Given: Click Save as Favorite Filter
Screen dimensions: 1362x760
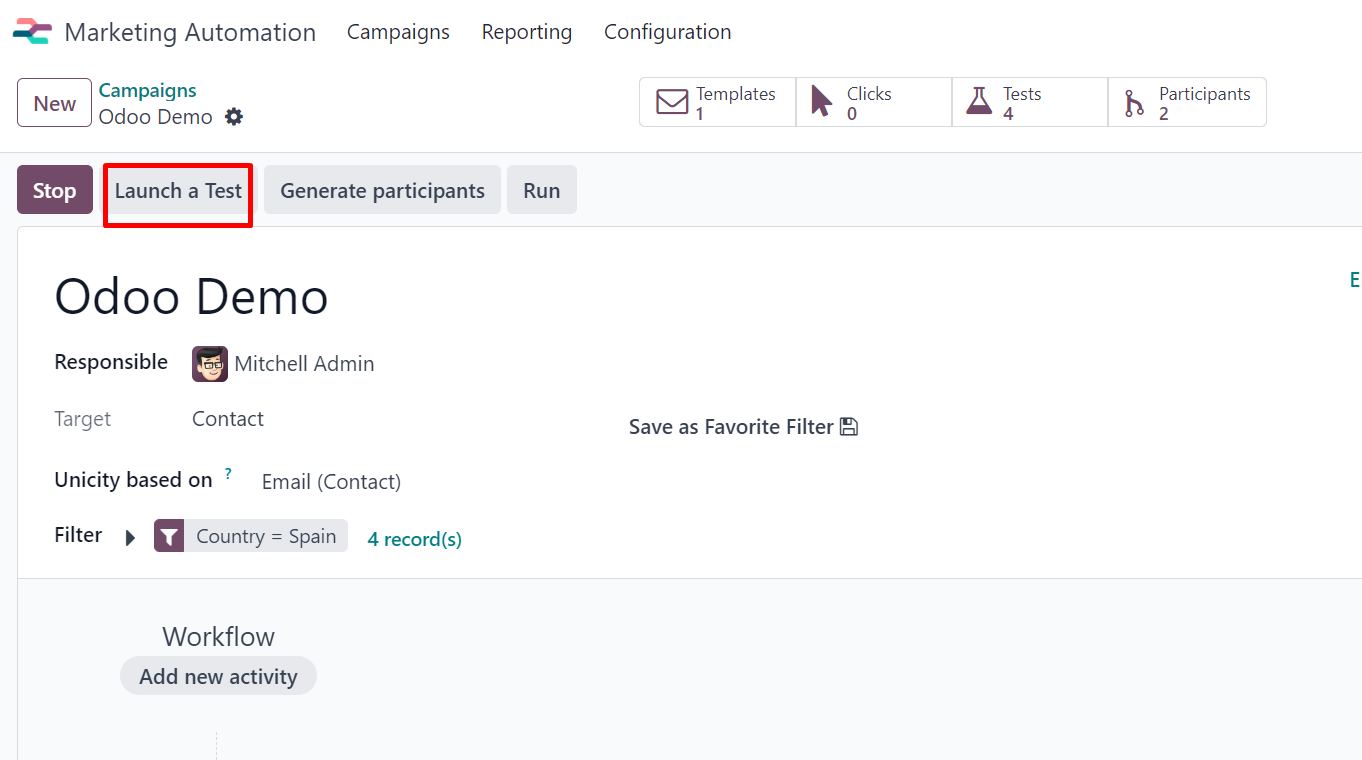Looking at the screenshot, I should pyautogui.click(x=743, y=427).
